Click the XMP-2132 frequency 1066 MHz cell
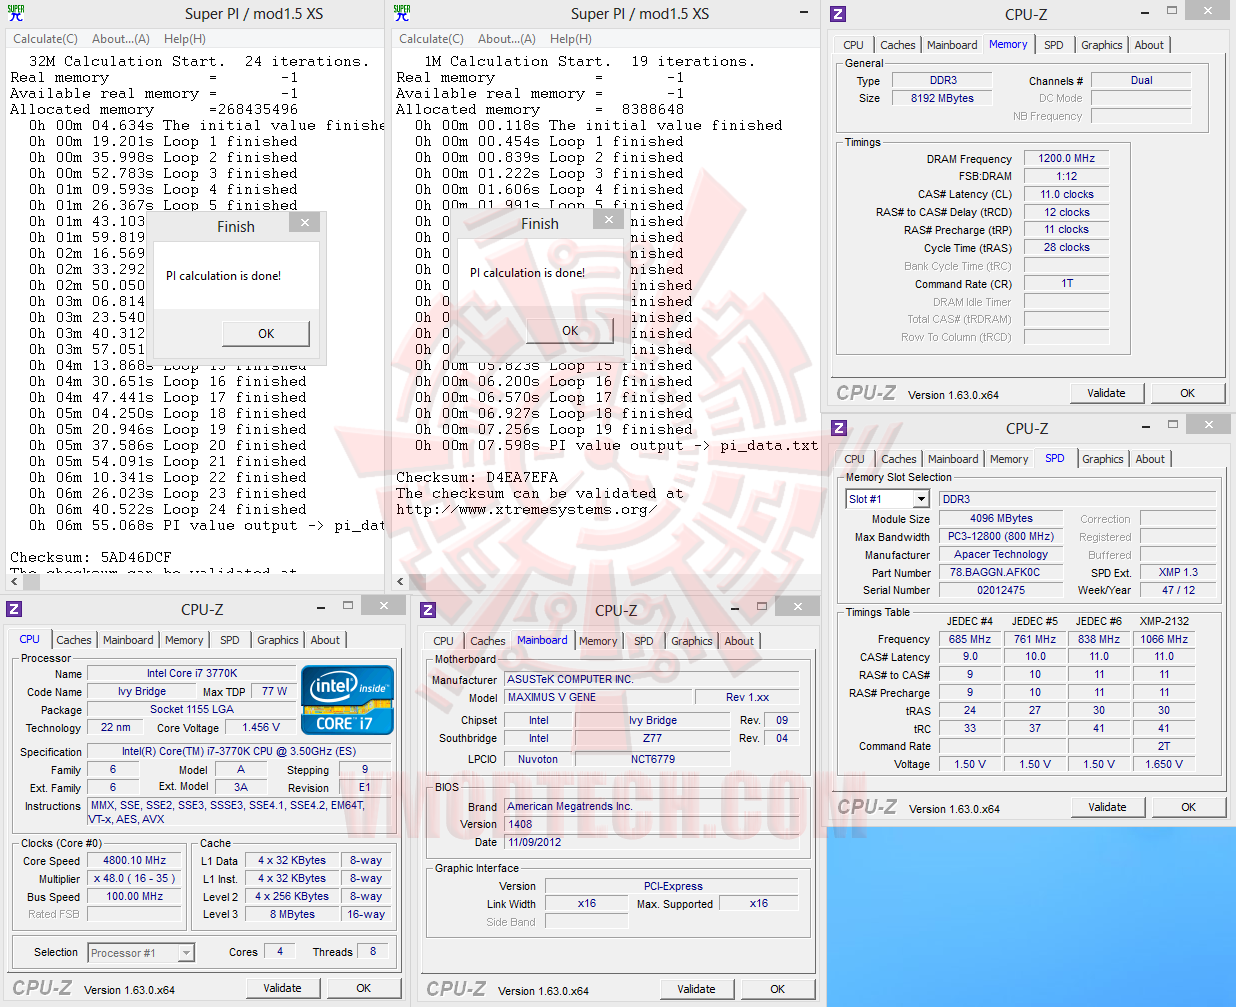 (x=1164, y=639)
